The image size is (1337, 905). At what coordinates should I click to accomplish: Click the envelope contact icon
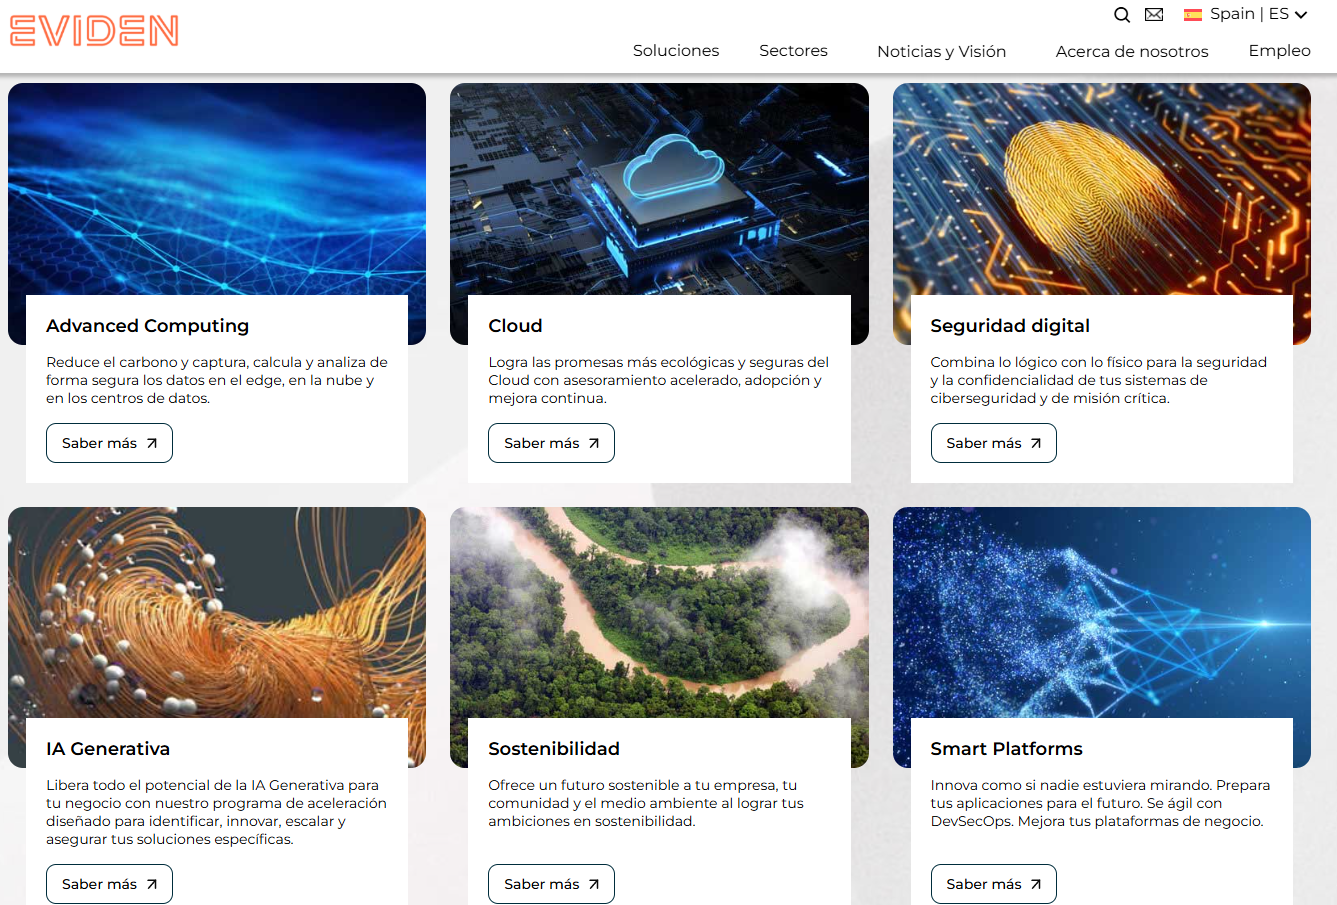coord(1154,15)
